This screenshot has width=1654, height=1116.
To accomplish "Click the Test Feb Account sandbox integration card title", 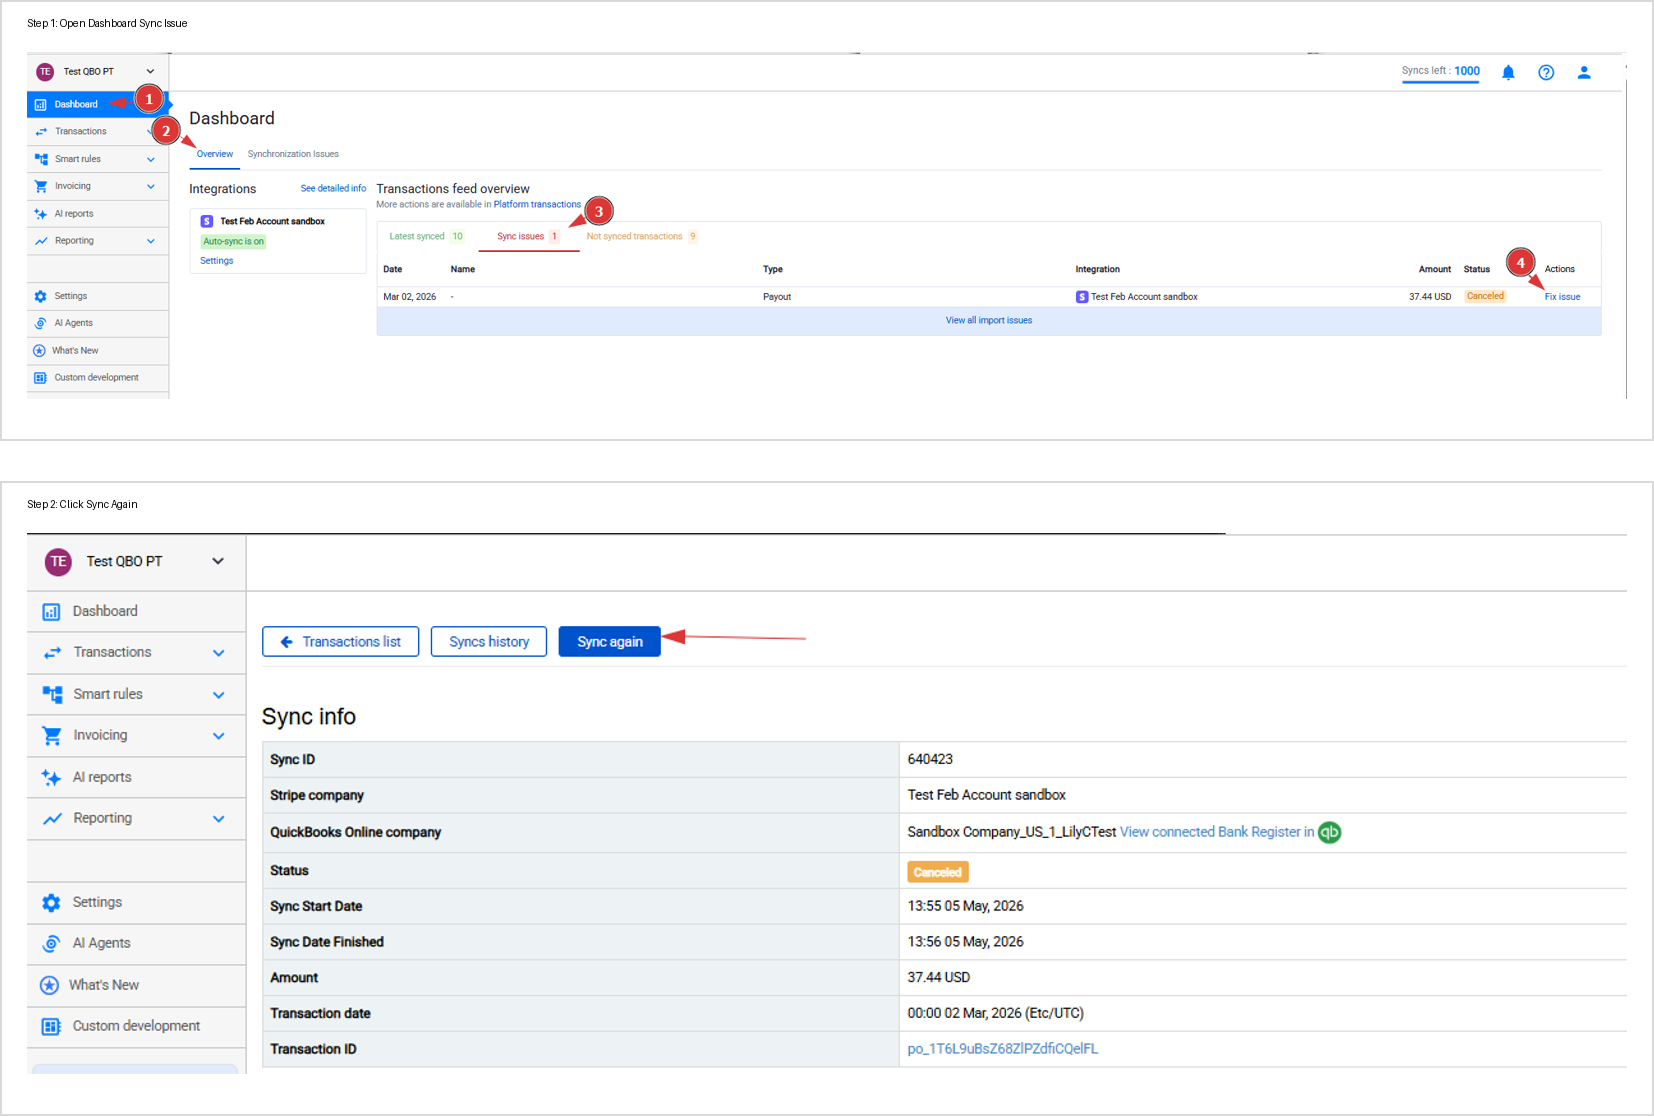I will pos(272,221).
